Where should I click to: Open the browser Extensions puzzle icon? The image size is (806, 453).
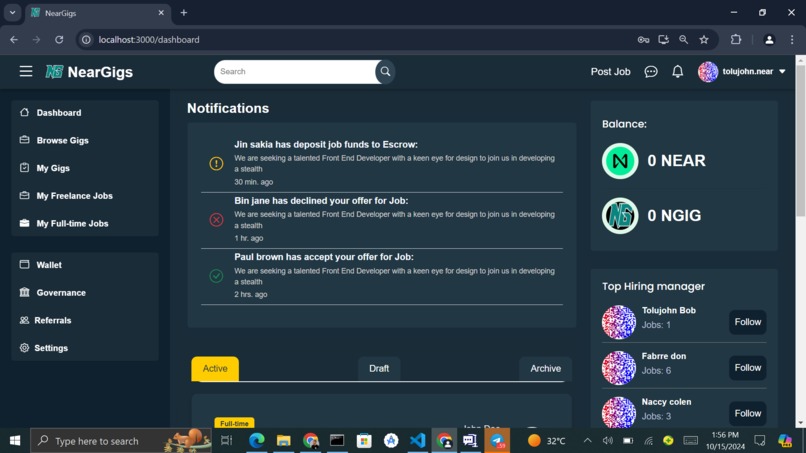(736, 40)
